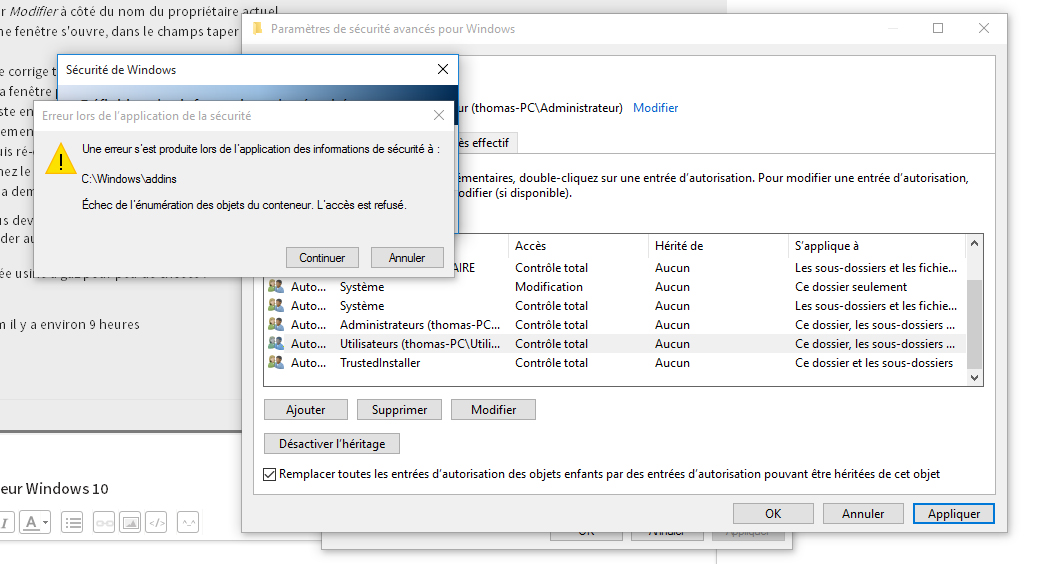Click the insert link icon in editor
The width and height of the screenshot is (1044, 564).
click(x=105, y=523)
